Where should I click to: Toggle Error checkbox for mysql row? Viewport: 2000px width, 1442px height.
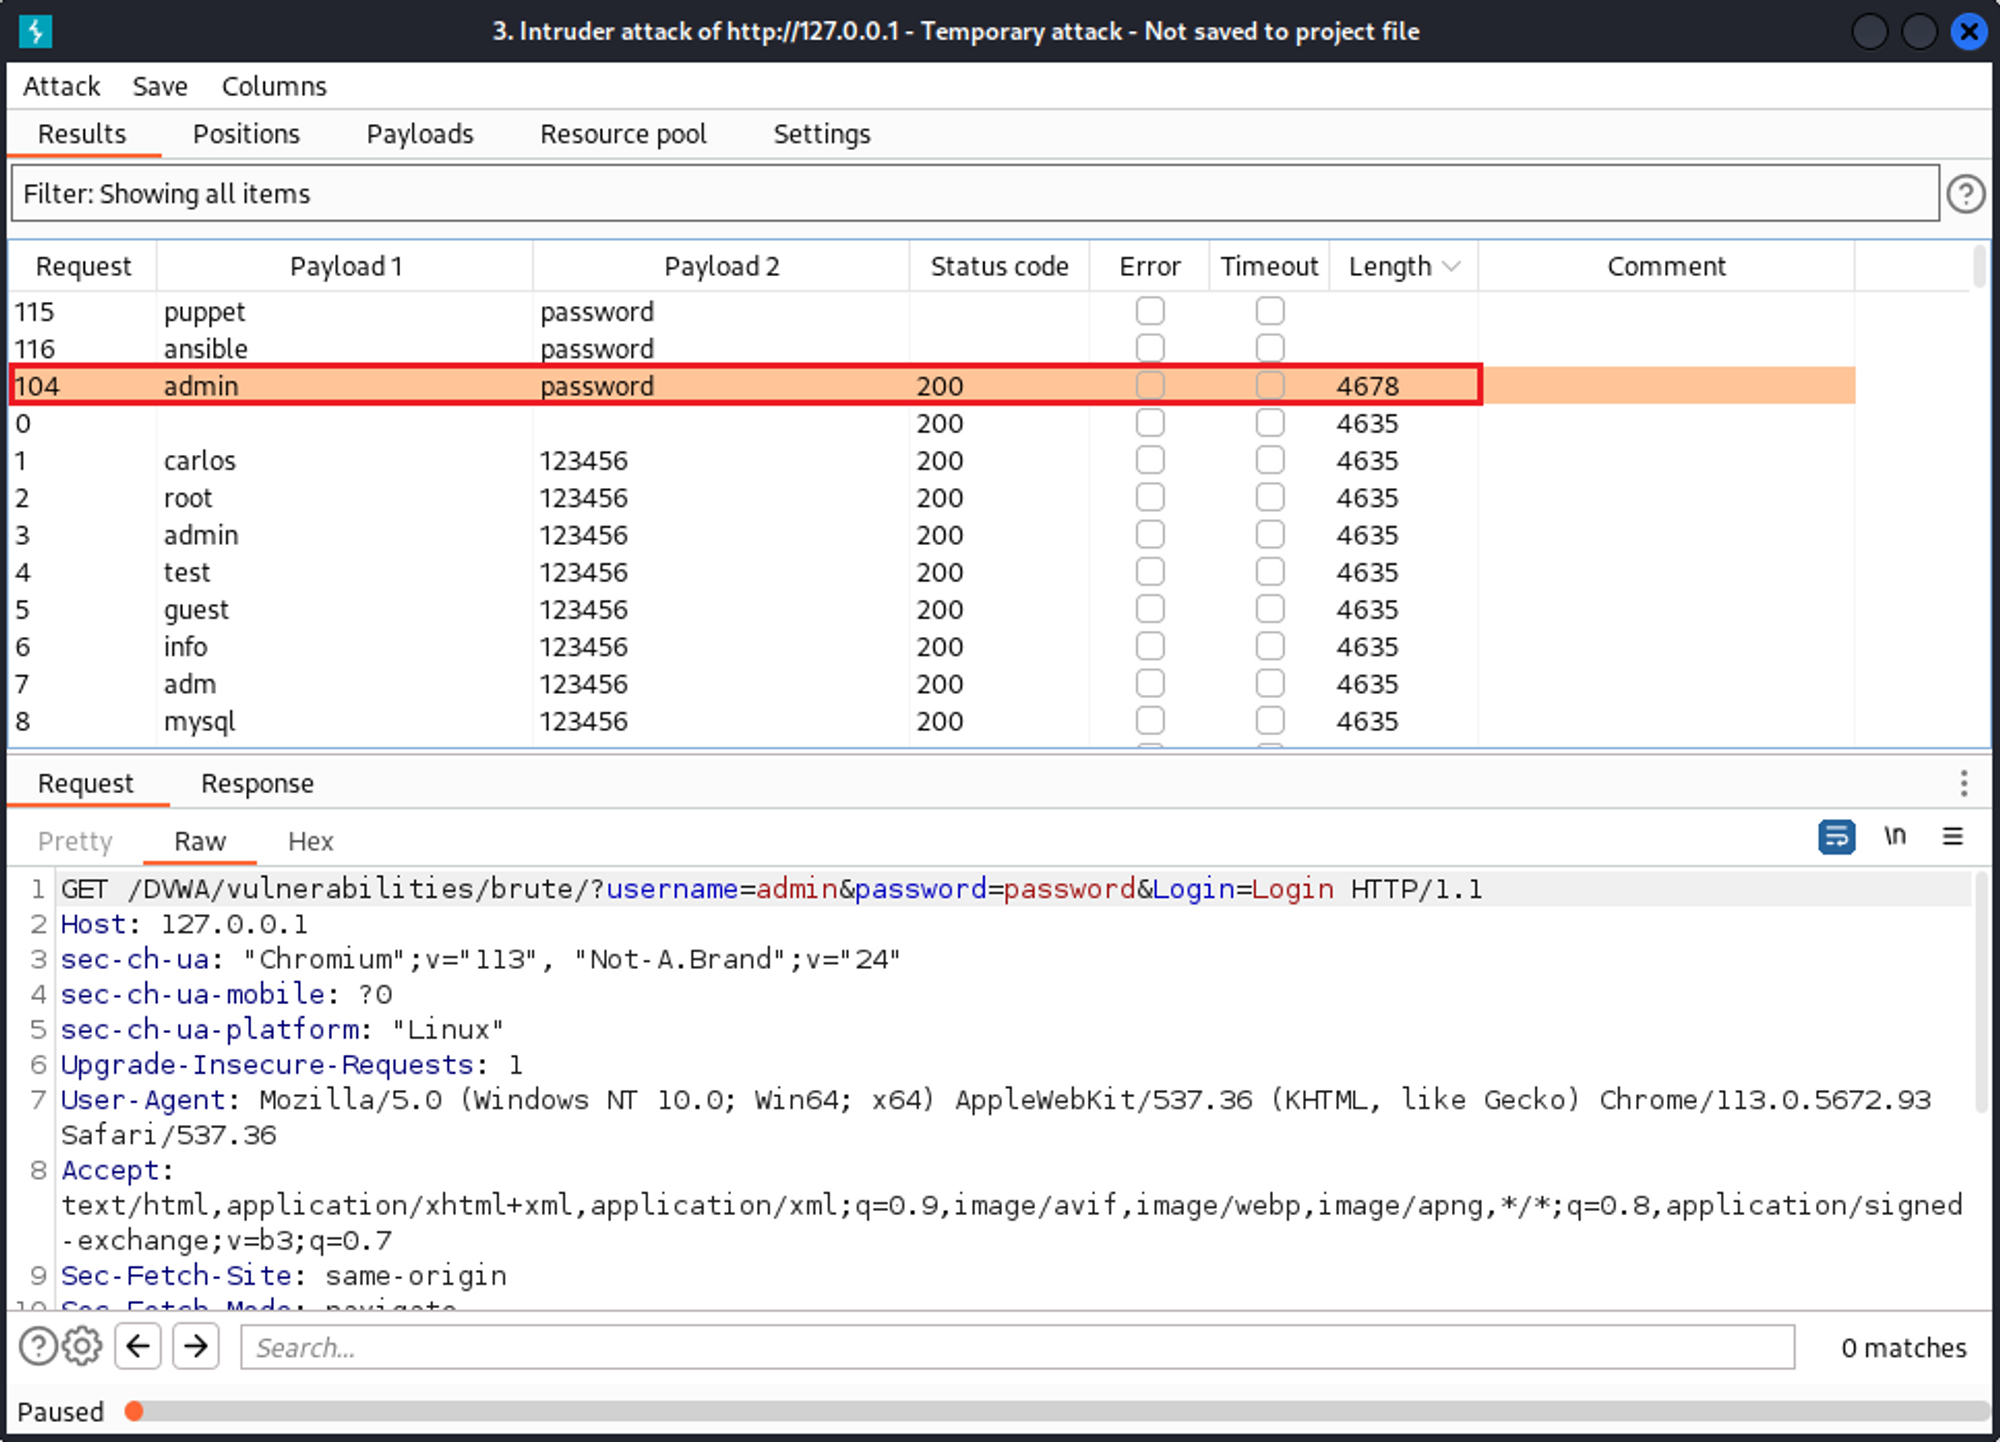coord(1150,721)
